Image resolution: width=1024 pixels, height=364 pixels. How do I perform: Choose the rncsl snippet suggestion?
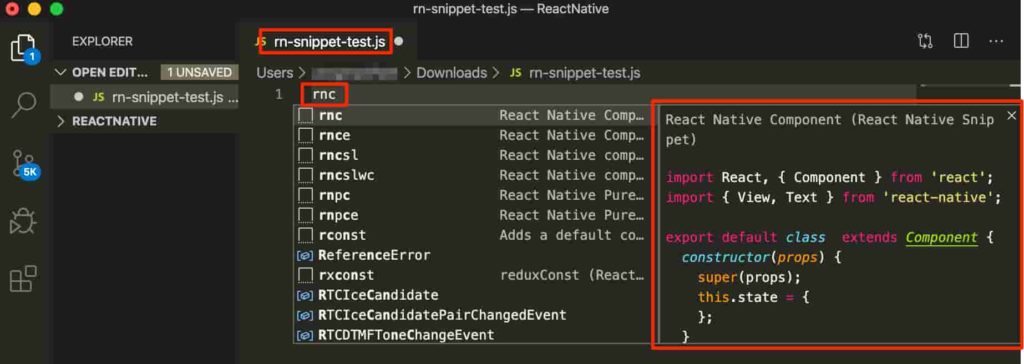473,156
